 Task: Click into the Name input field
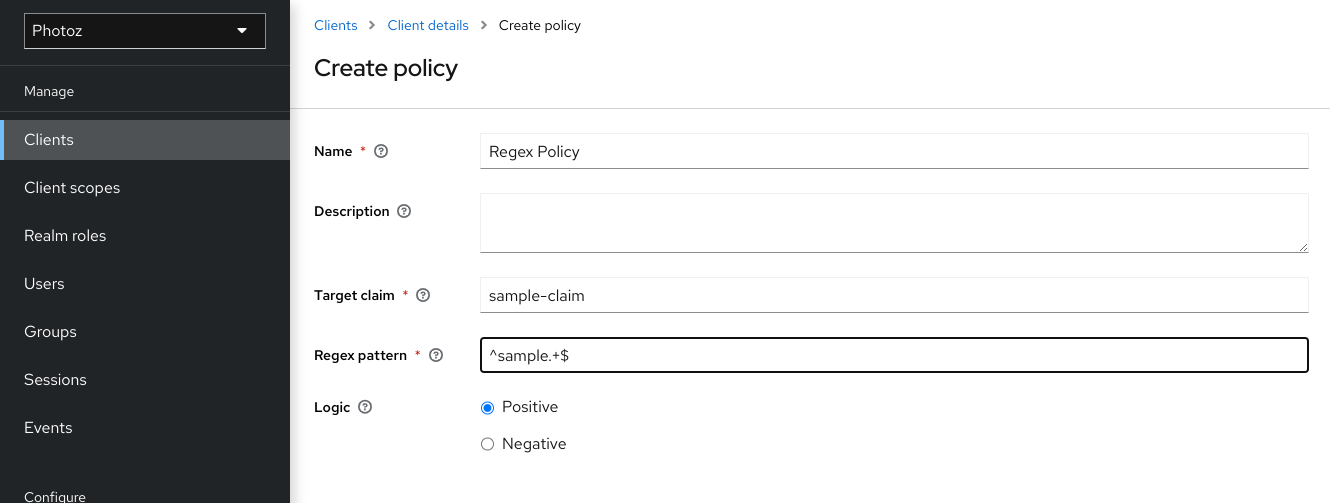893,152
